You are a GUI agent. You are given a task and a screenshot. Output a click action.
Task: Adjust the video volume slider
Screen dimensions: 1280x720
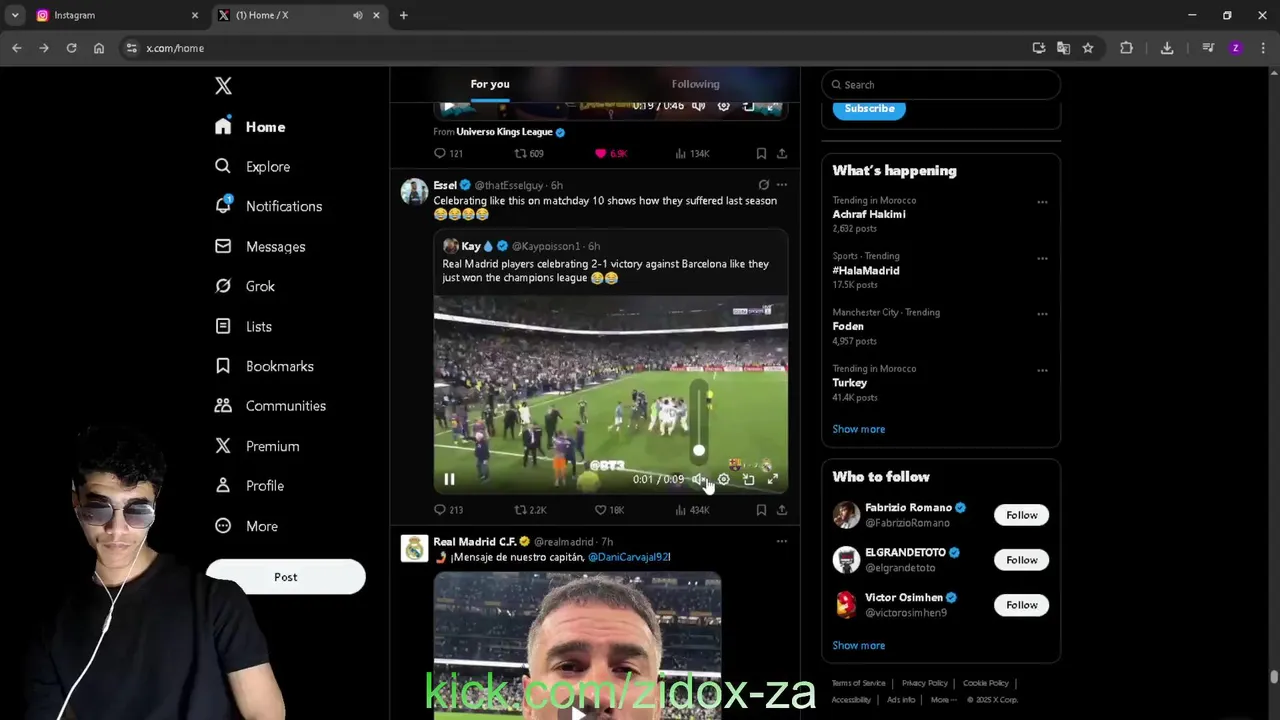[699, 420]
